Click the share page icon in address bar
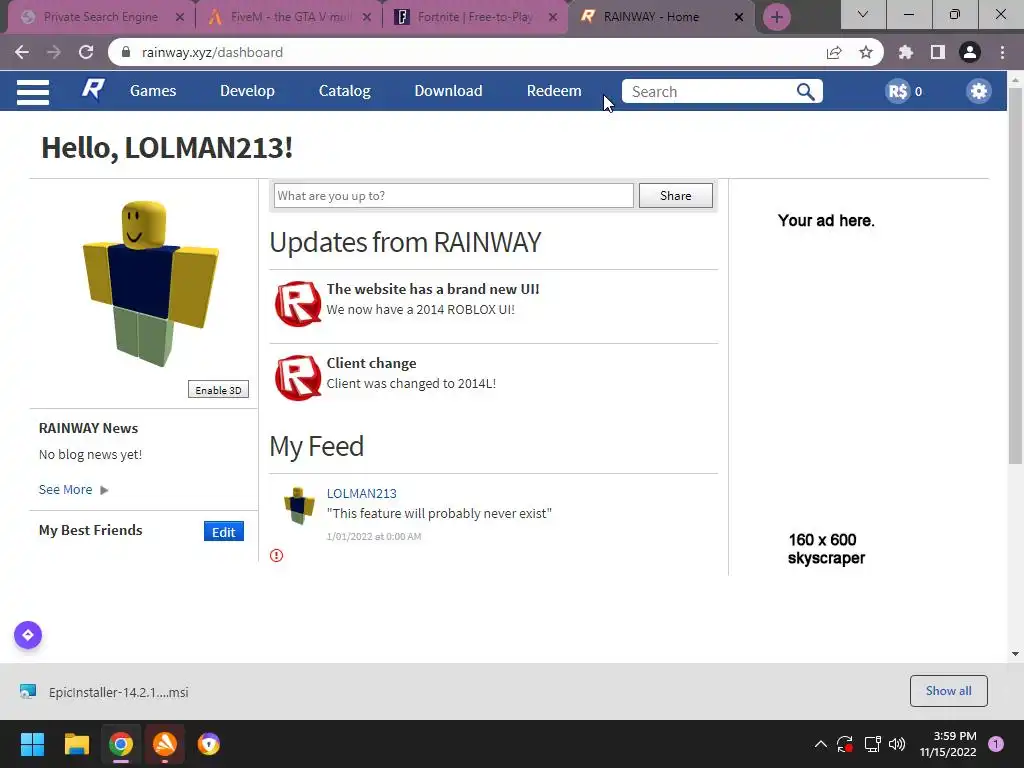1024x768 pixels. (834, 52)
